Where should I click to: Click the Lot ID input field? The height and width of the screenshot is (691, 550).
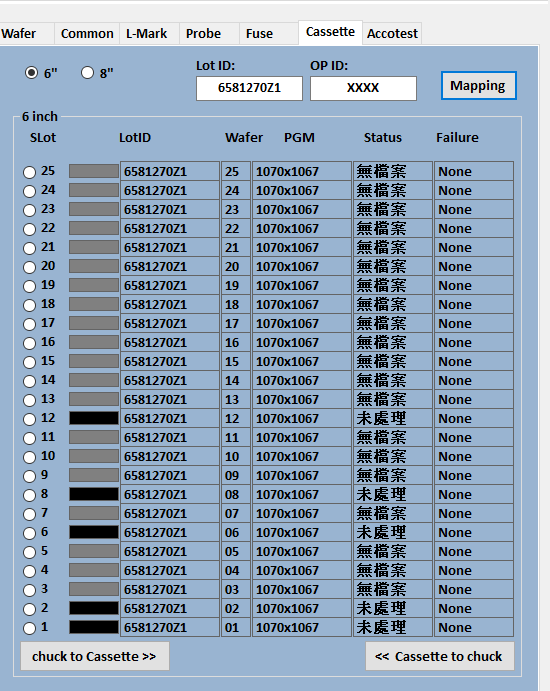pos(249,88)
